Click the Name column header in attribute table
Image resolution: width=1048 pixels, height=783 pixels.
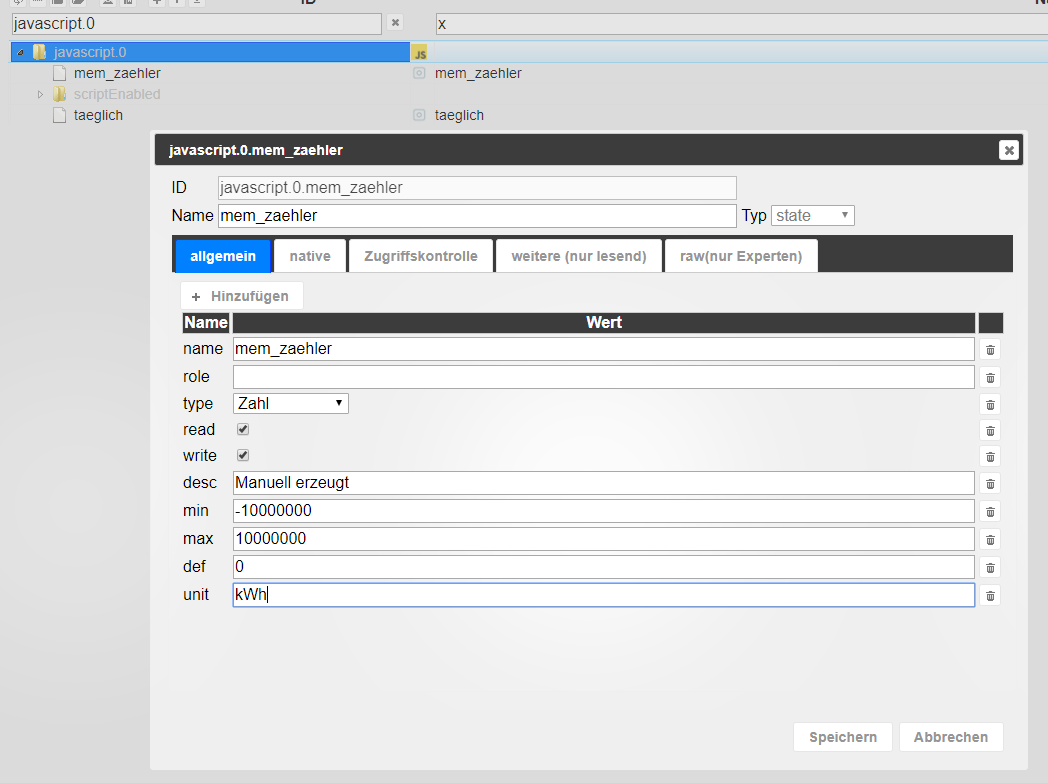(x=206, y=323)
